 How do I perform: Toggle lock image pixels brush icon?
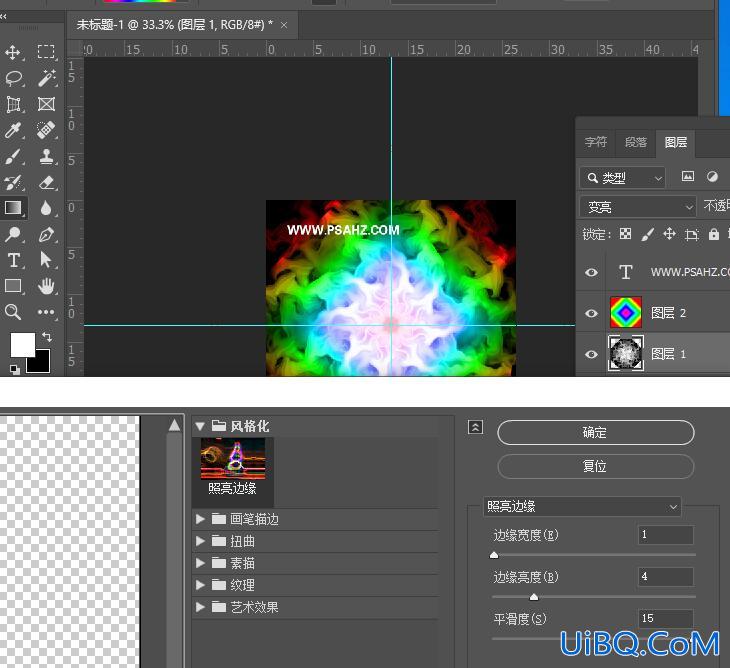tap(647, 234)
